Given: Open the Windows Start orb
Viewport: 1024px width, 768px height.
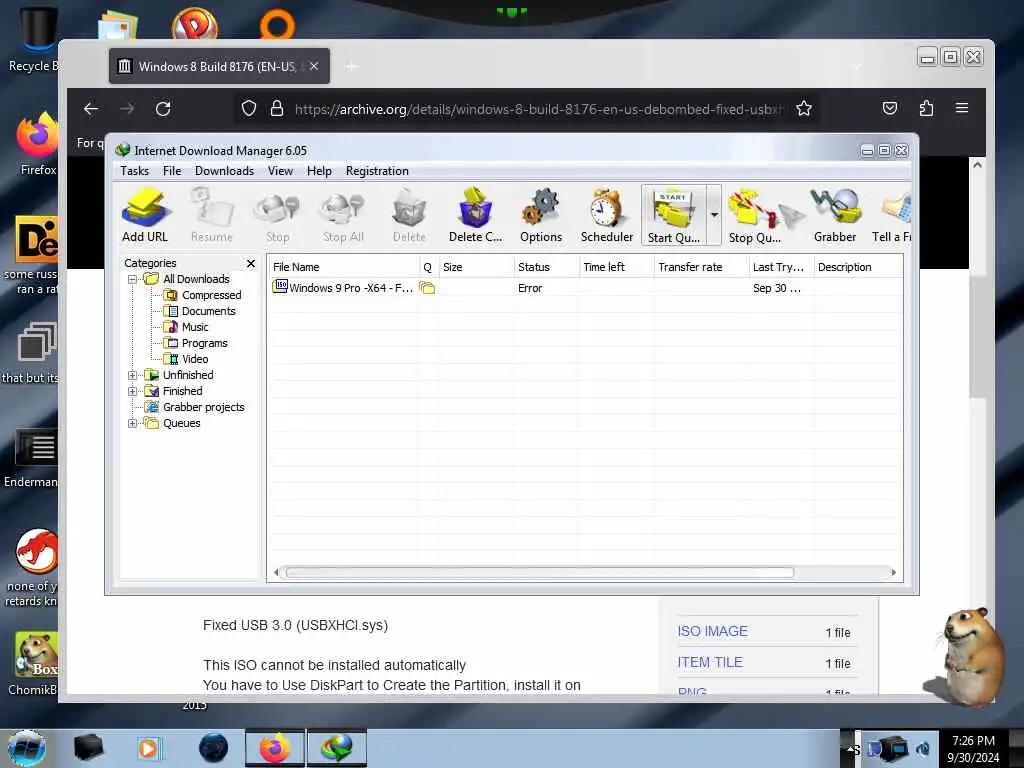Looking at the screenshot, I should pyautogui.click(x=26, y=748).
